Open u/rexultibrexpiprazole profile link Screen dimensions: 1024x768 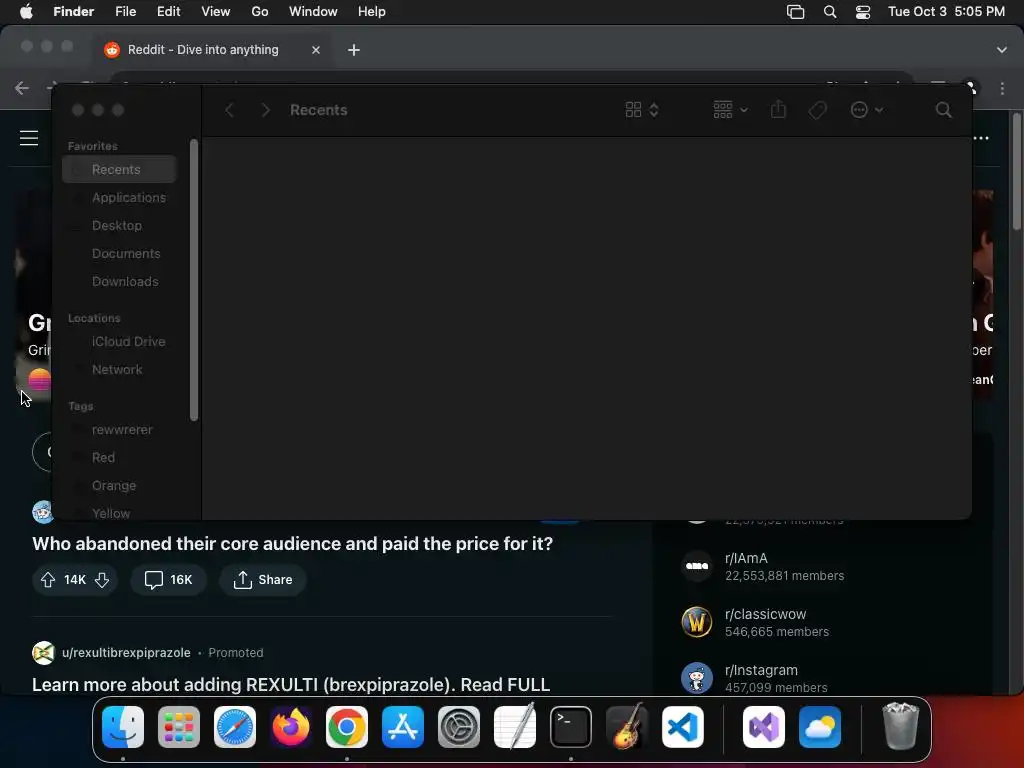[126, 652]
